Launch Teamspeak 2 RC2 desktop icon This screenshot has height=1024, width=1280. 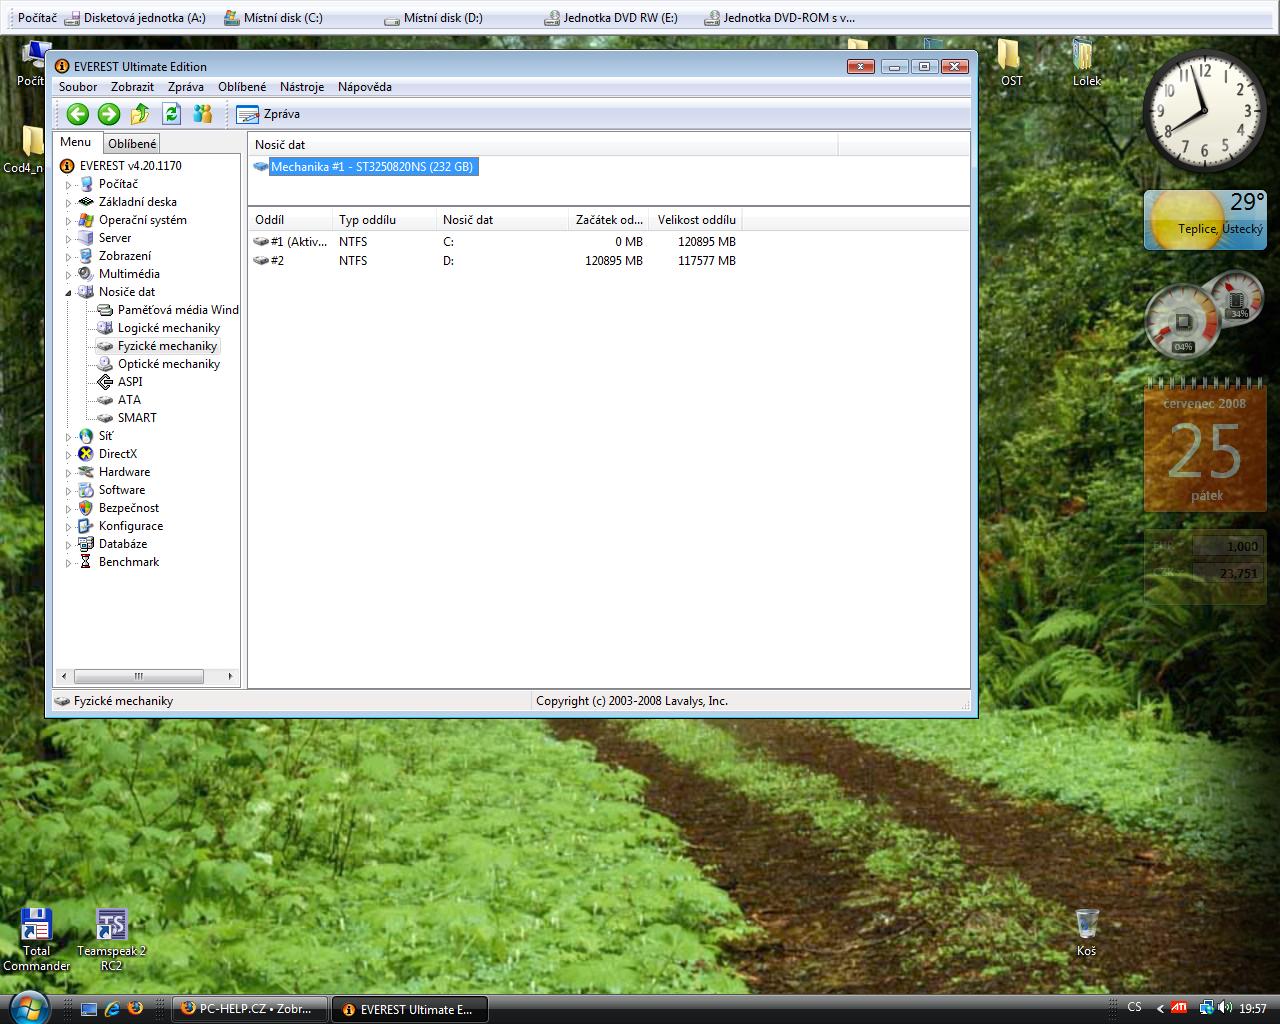click(x=111, y=927)
